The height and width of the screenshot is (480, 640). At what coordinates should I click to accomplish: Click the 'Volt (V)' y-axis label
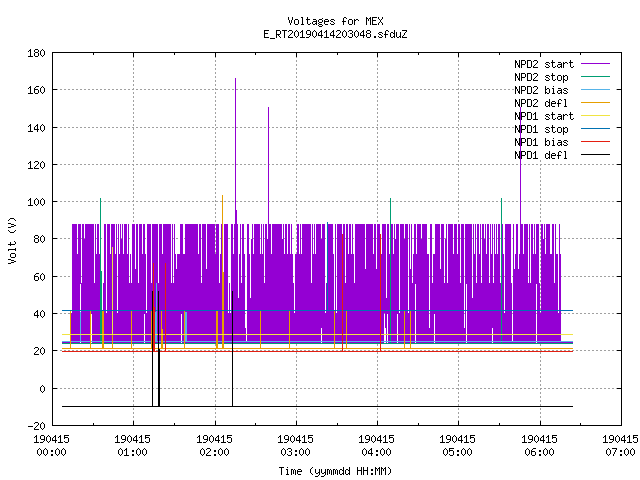point(13,240)
